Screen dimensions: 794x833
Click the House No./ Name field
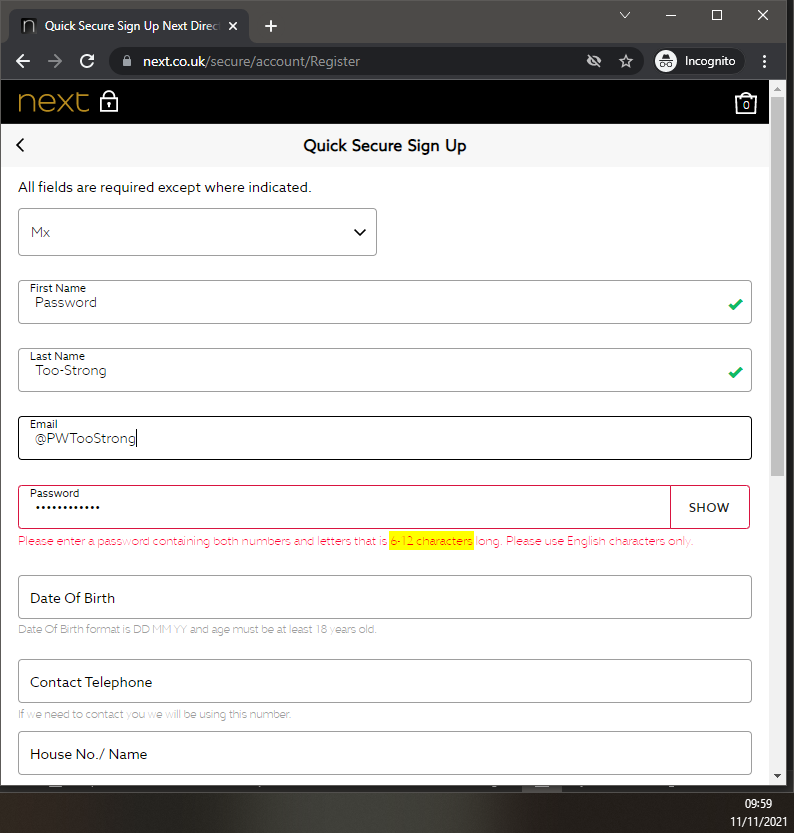coord(385,753)
